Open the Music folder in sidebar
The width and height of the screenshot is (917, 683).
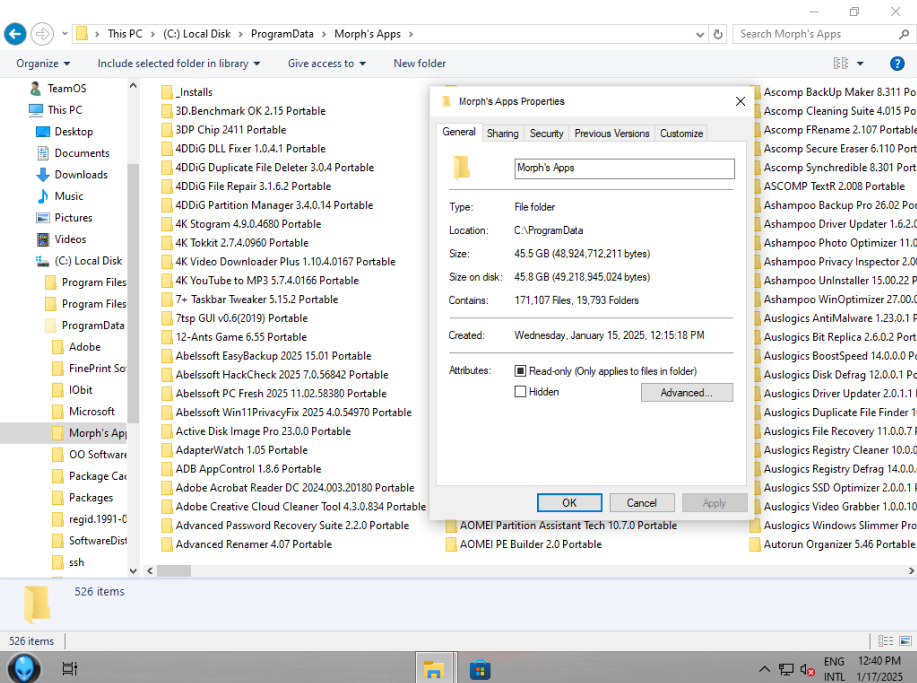[x=68, y=196]
